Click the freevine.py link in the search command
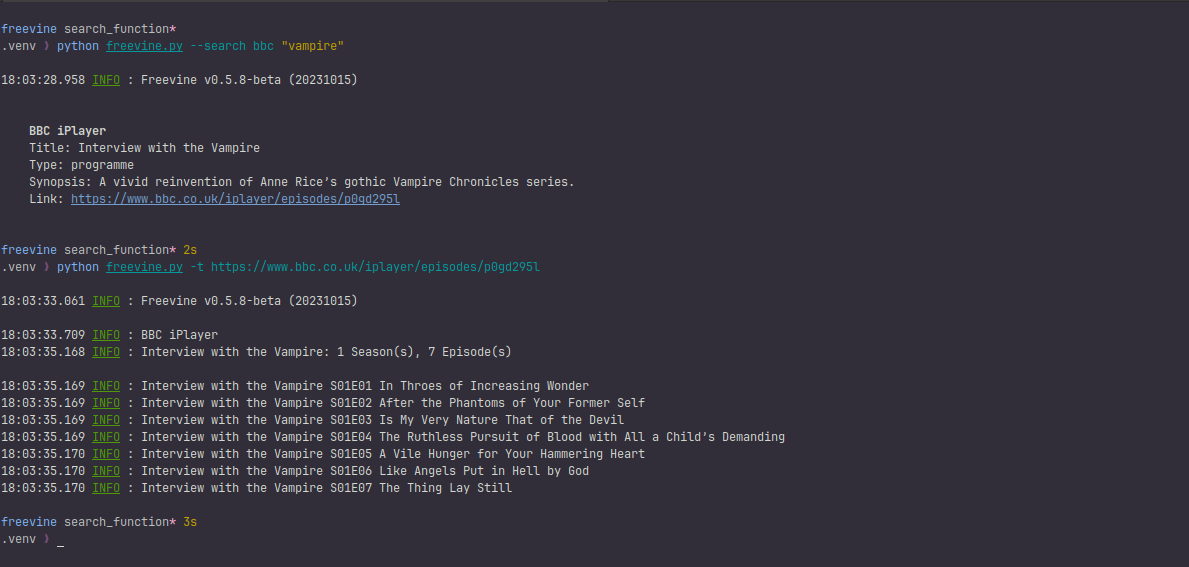Image resolution: width=1189 pixels, height=567 pixels. coord(144,46)
